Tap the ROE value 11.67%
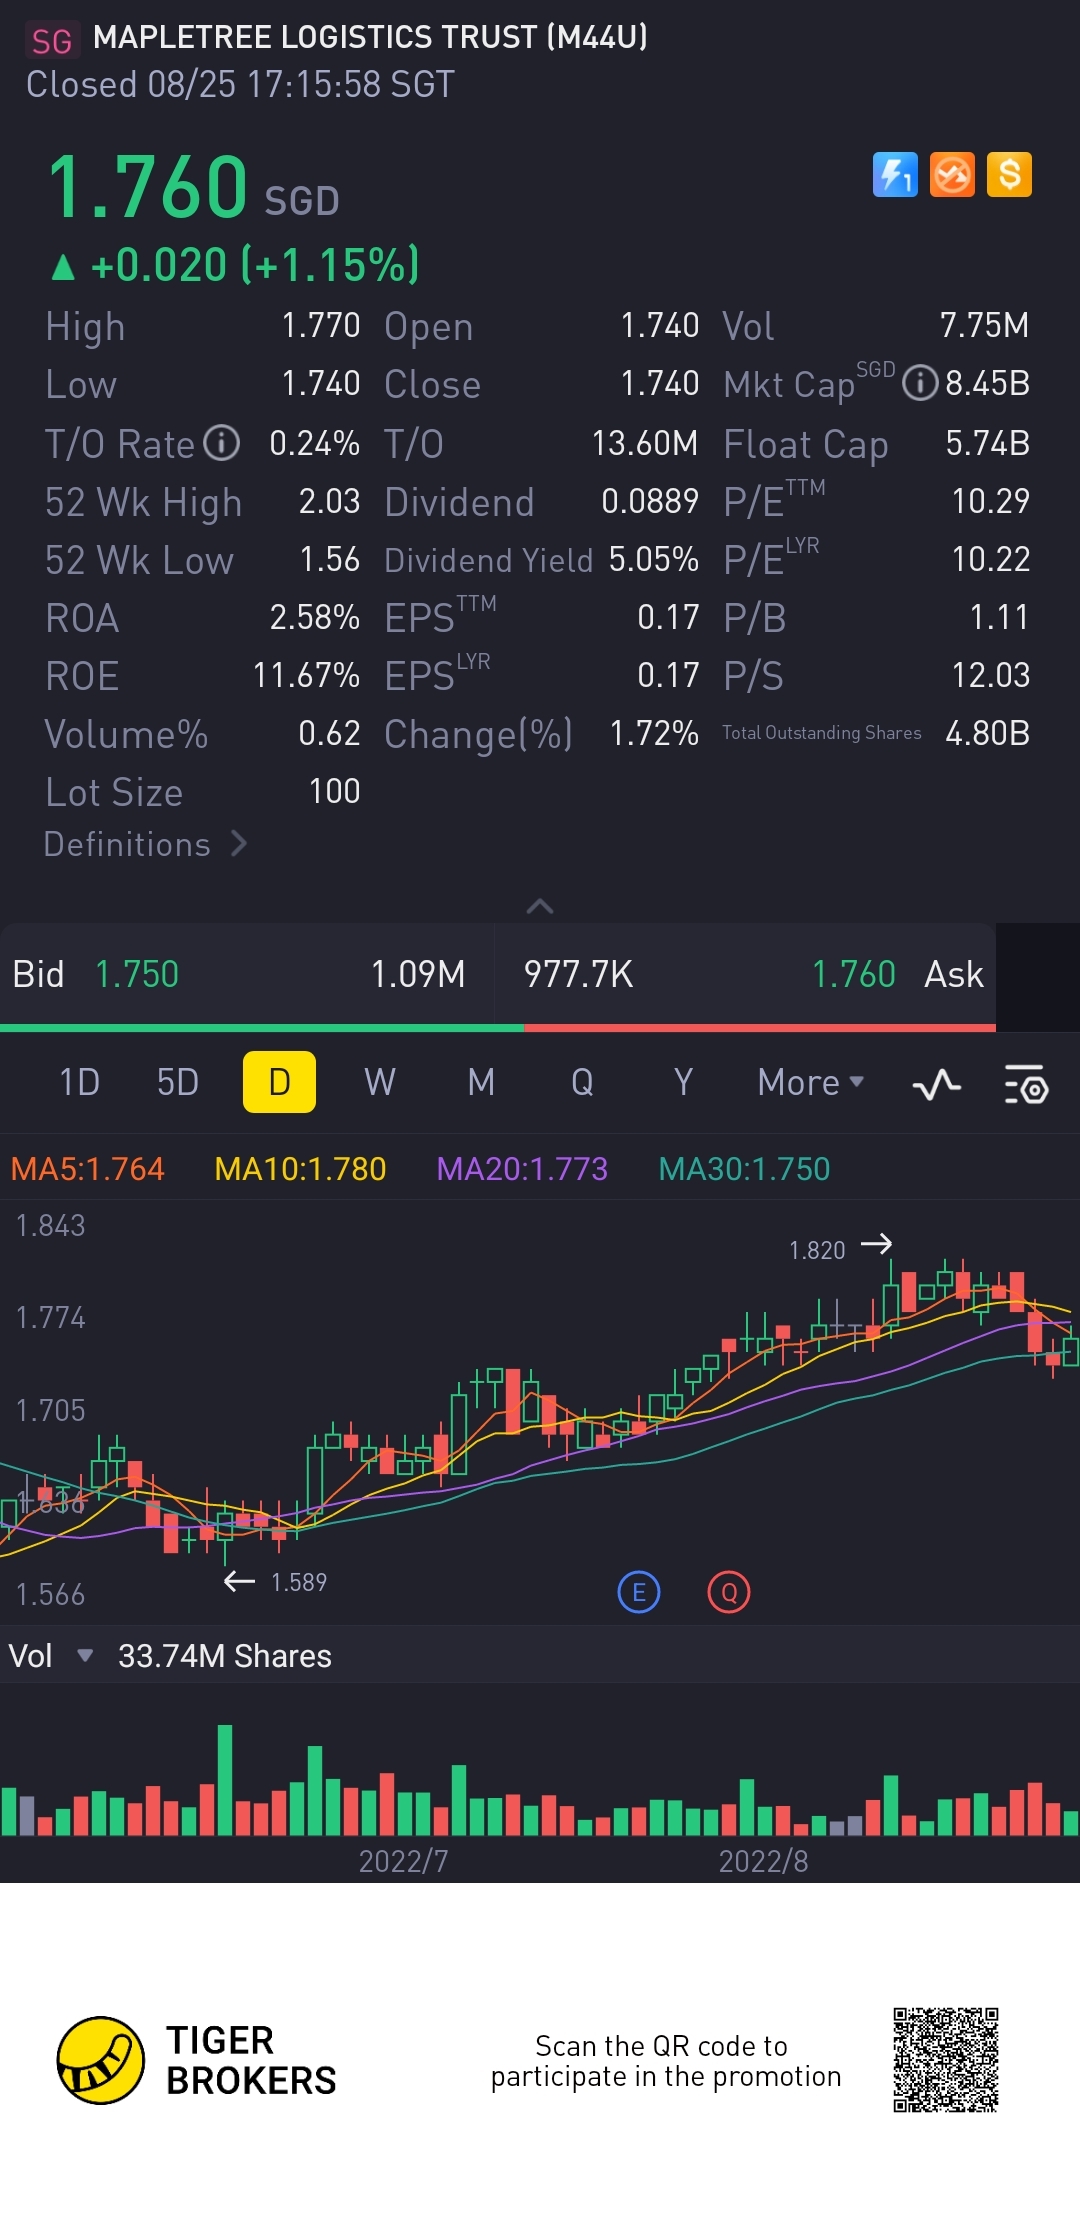The image size is (1080, 2239). tap(306, 675)
